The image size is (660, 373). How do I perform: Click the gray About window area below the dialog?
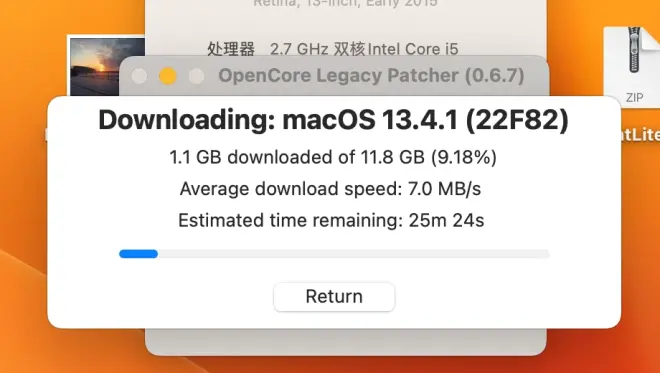[346, 341]
